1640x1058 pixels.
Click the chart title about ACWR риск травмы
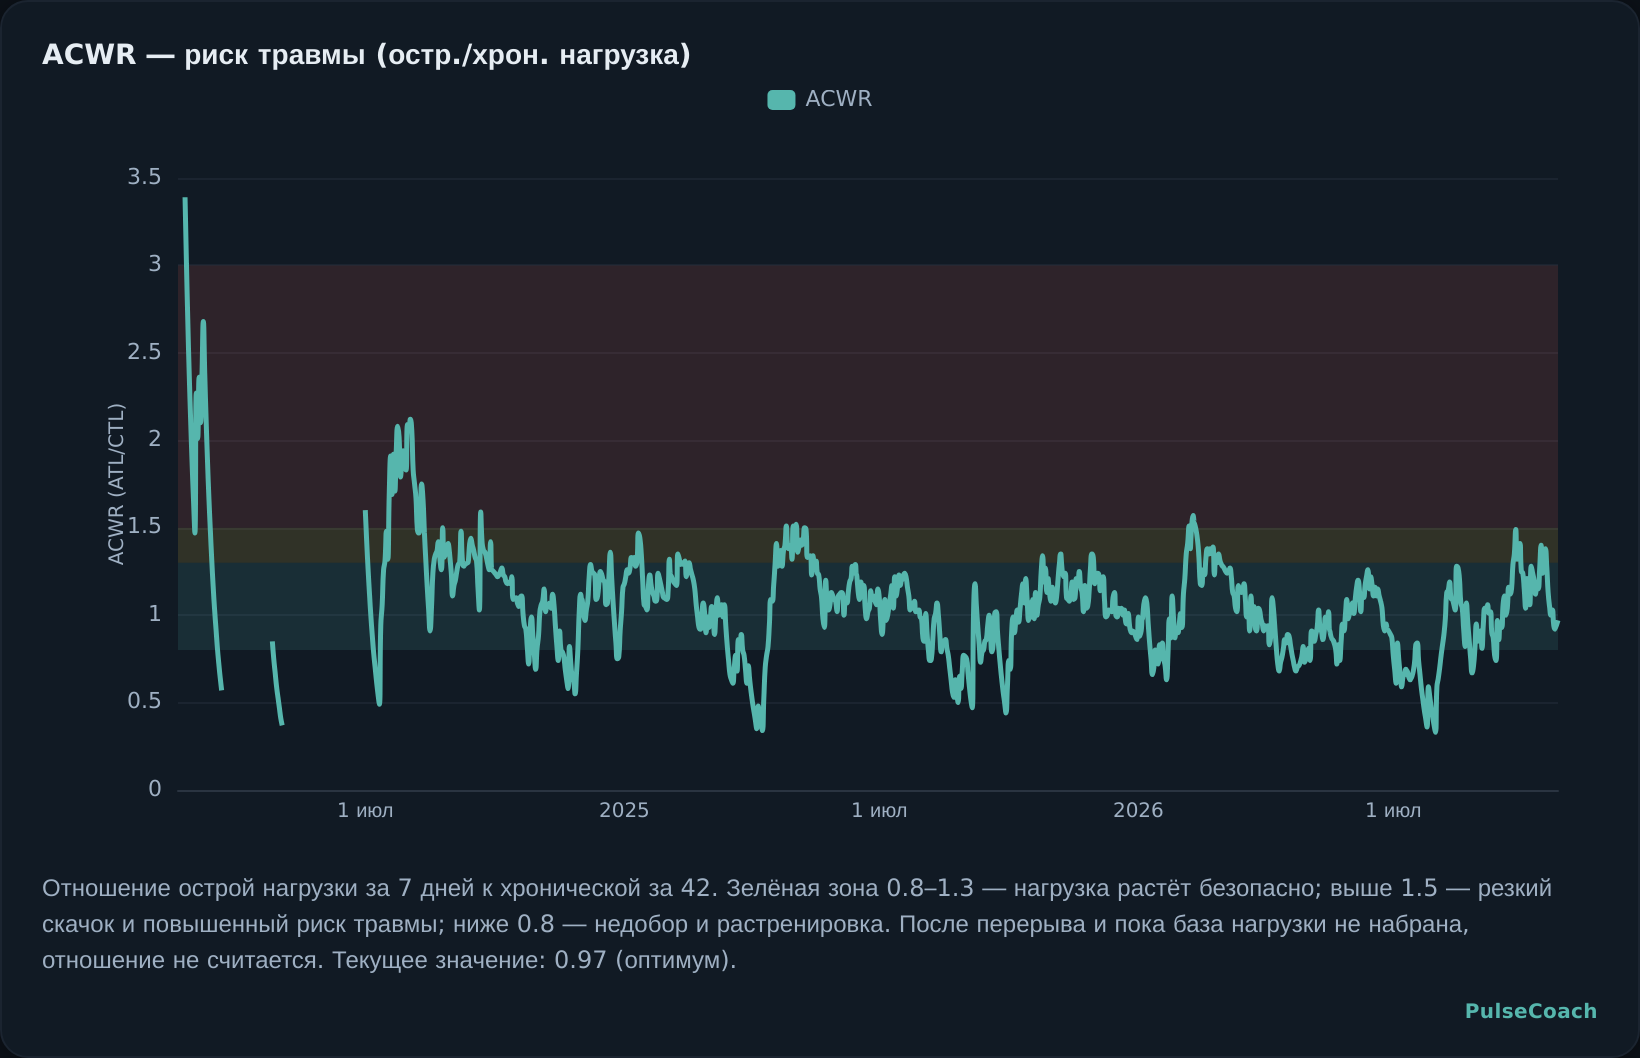[366, 55]
